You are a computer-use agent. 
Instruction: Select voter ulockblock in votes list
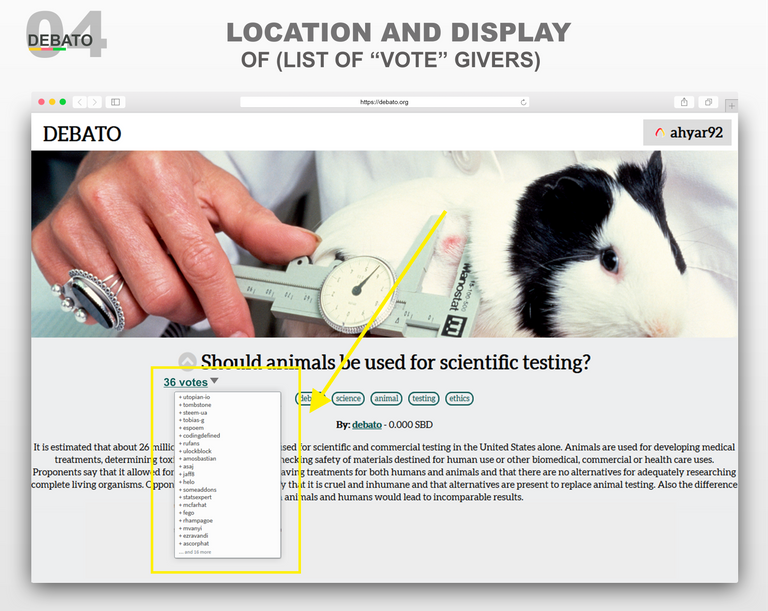pos(195,451)
